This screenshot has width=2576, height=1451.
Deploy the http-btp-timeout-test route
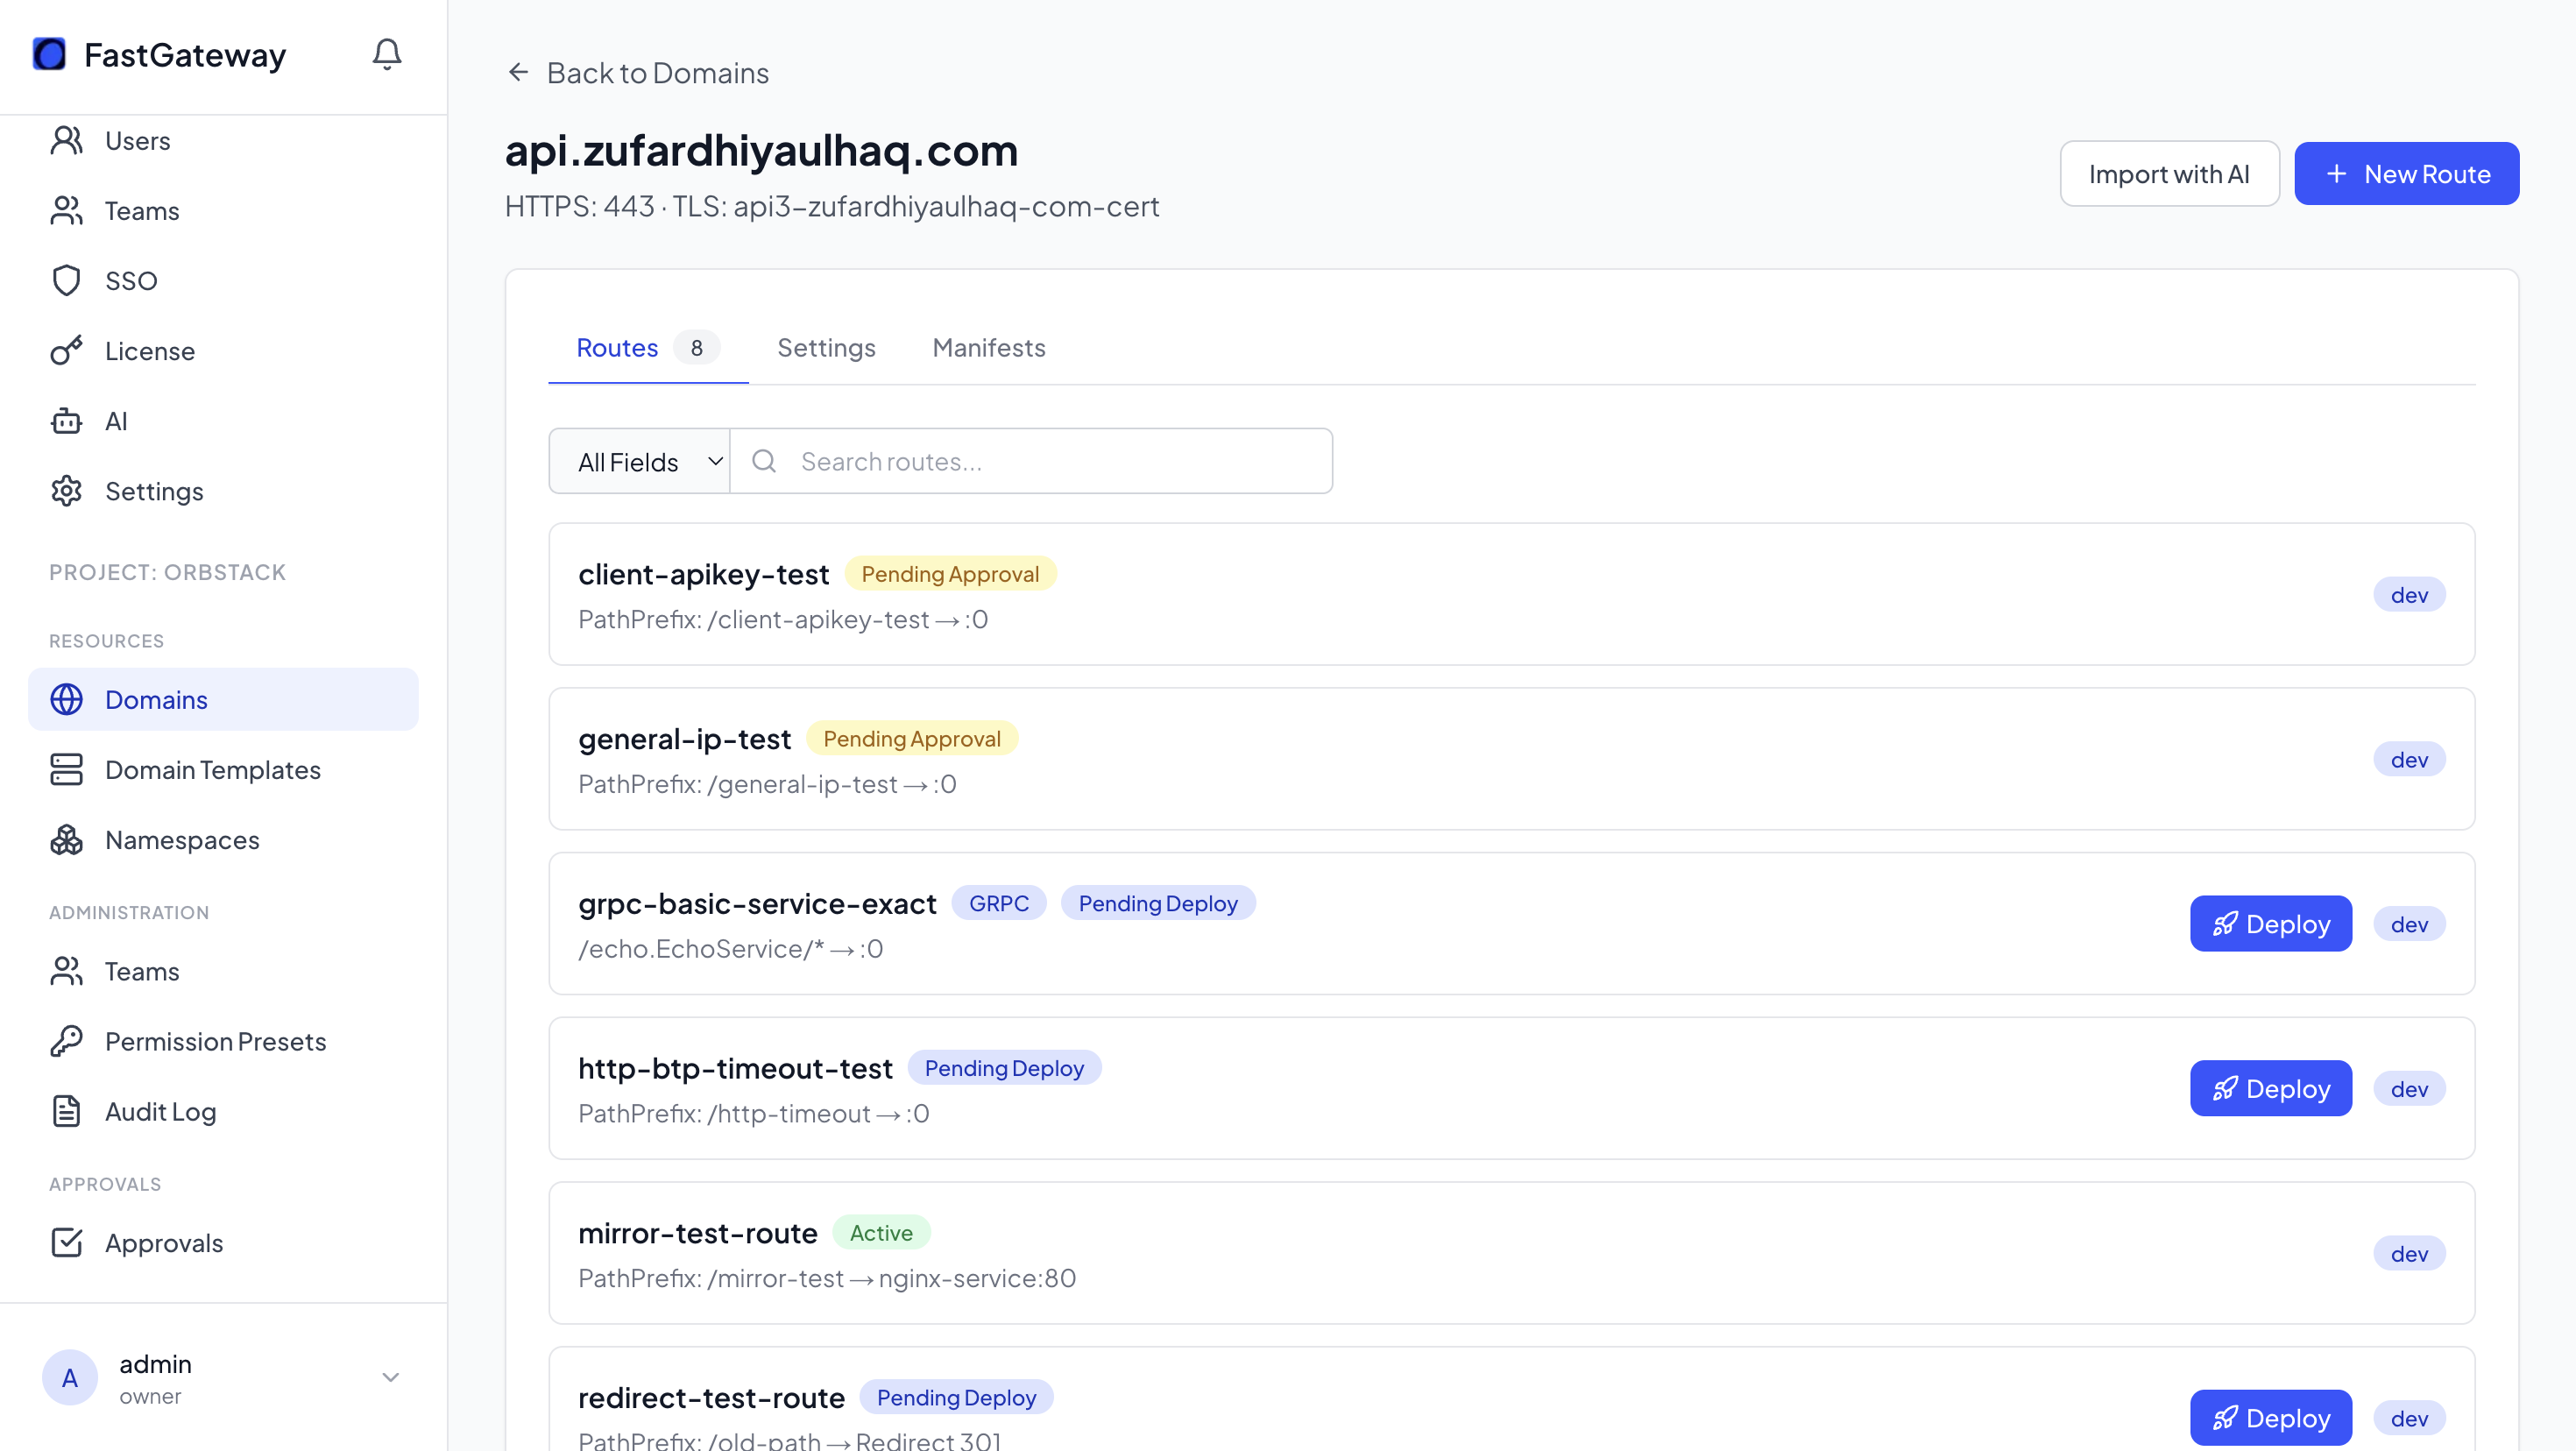coord(2270,1089)
